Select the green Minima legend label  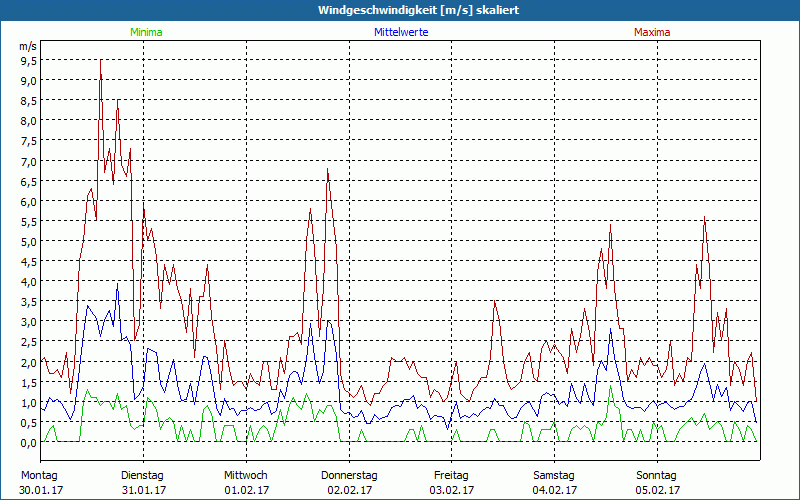click(146, 32)
